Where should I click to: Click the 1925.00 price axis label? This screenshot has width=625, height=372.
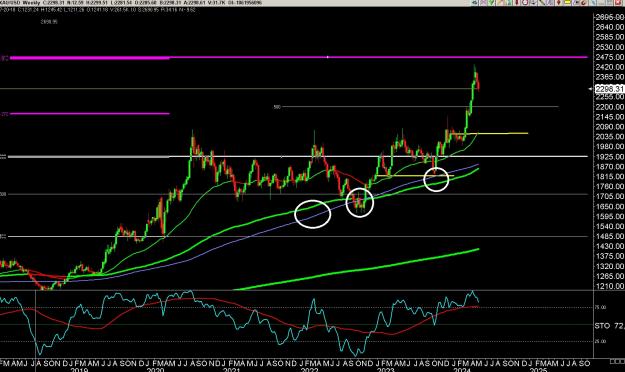[609, 157]
